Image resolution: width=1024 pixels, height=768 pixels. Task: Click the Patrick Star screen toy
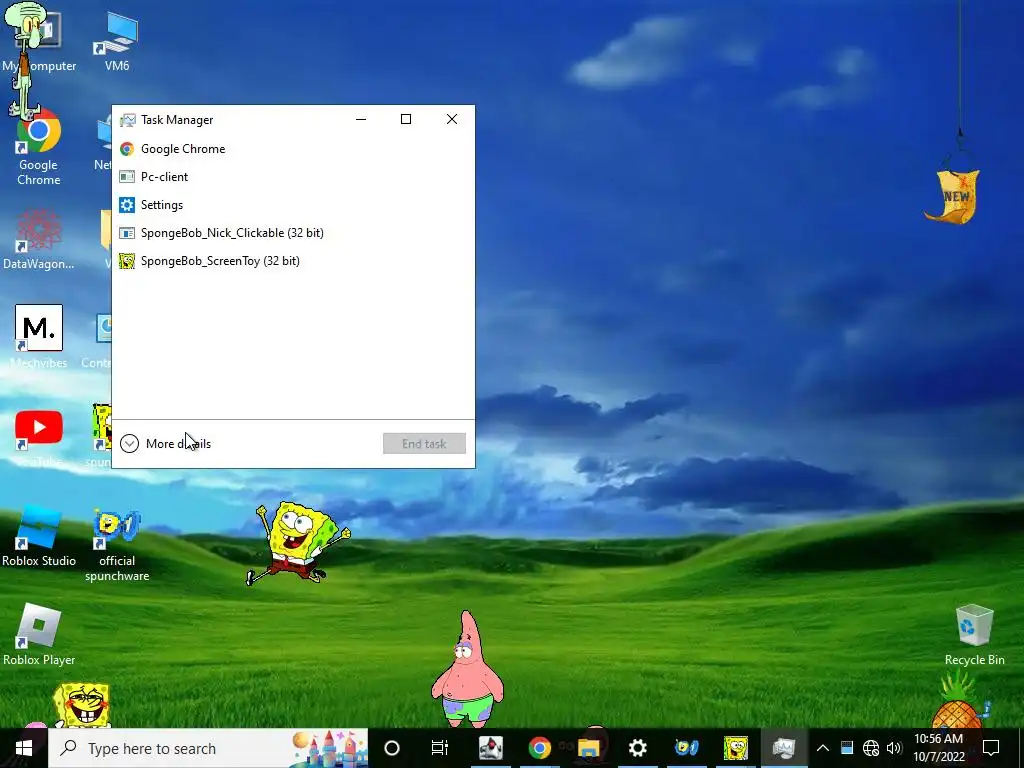point(468,669)
